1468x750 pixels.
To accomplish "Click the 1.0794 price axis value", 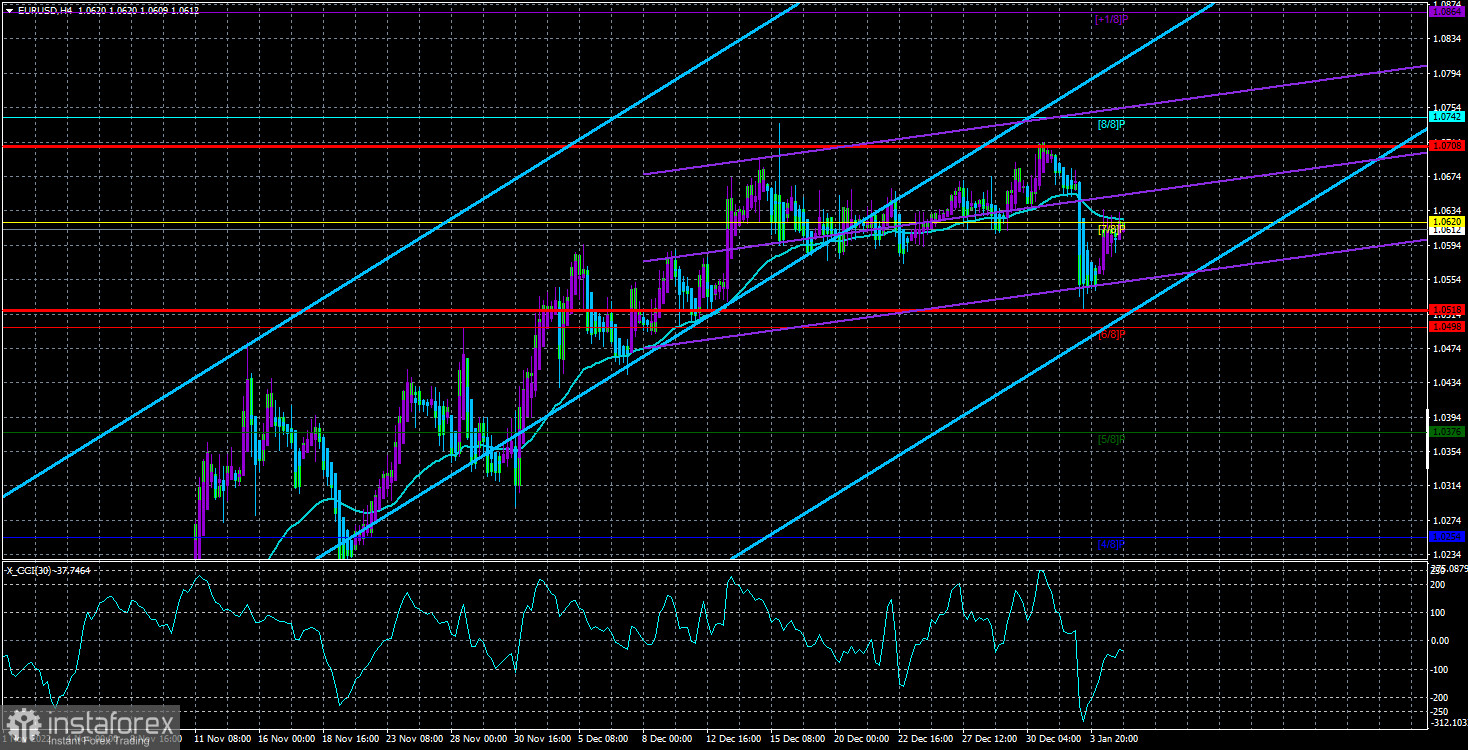I will tap(1447, 74).
